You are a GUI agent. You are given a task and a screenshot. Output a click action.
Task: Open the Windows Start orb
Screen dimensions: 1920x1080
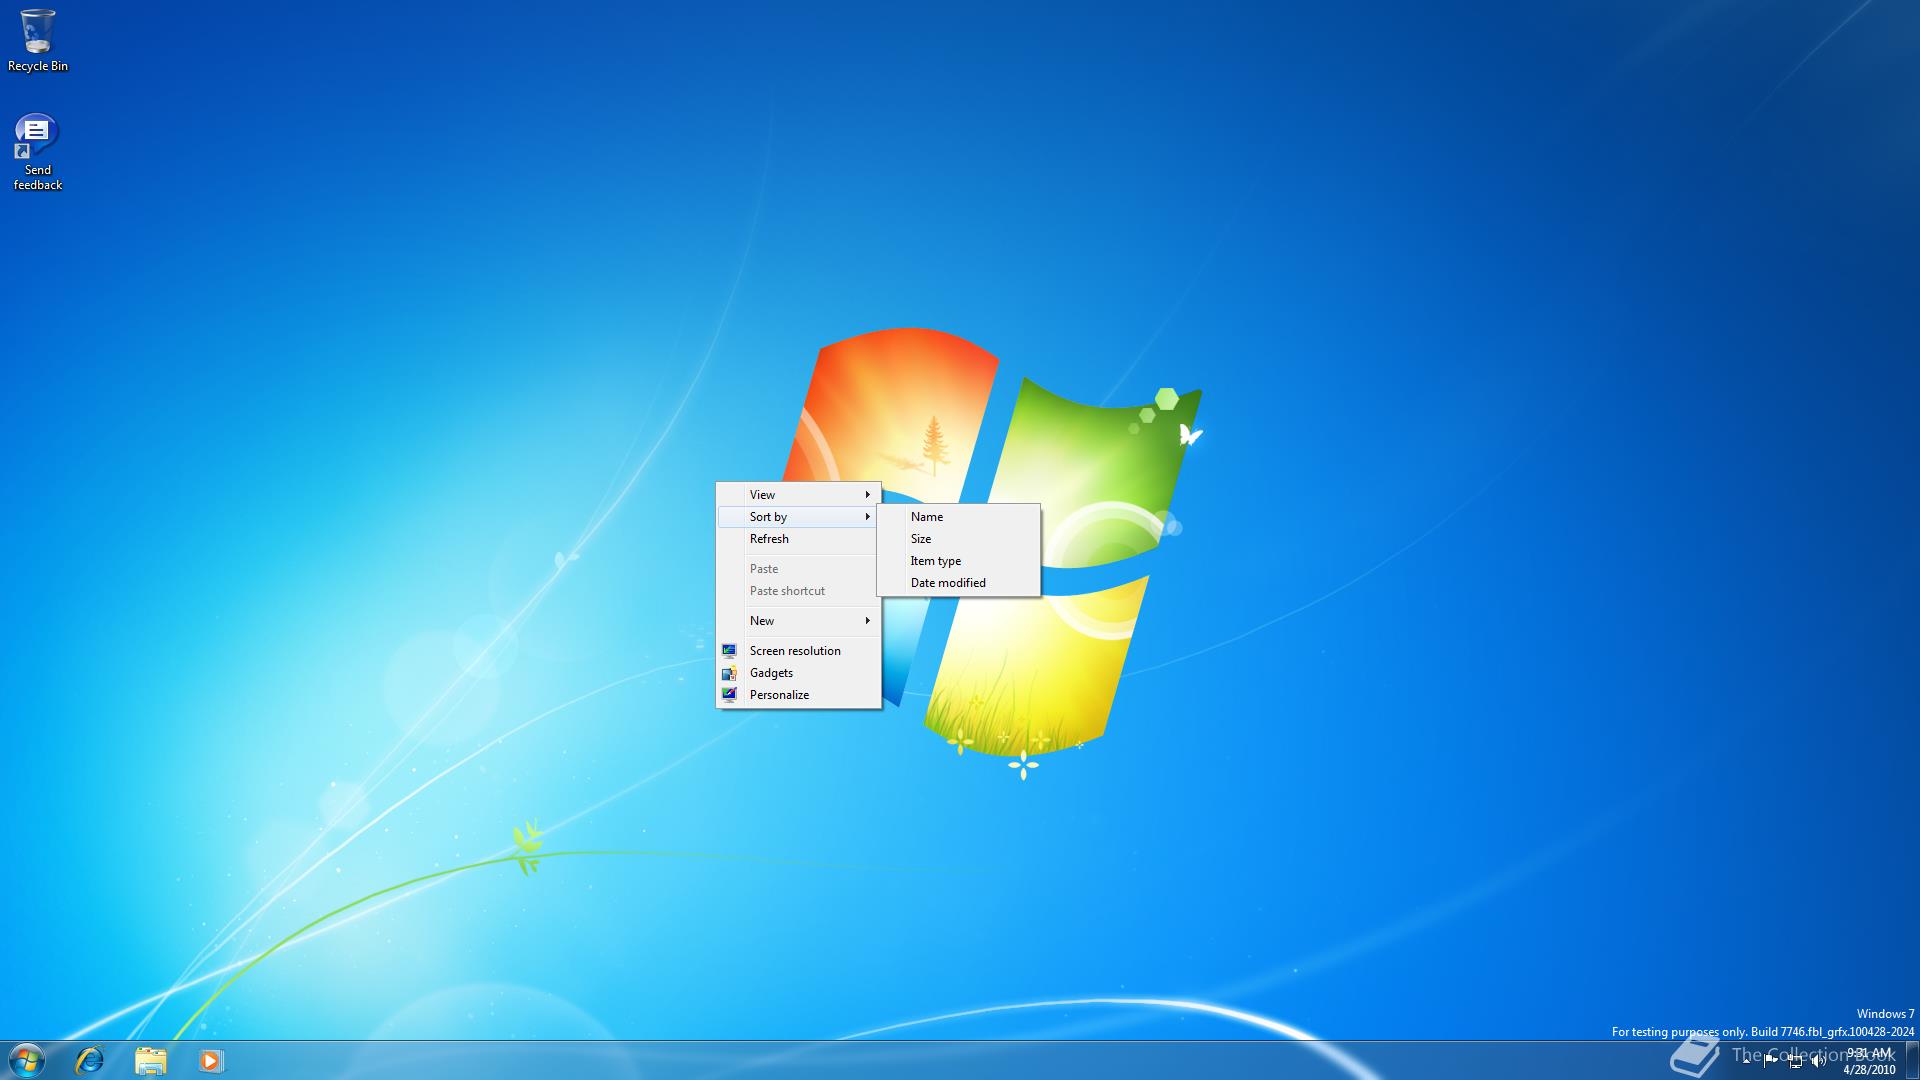point(27,1060)
